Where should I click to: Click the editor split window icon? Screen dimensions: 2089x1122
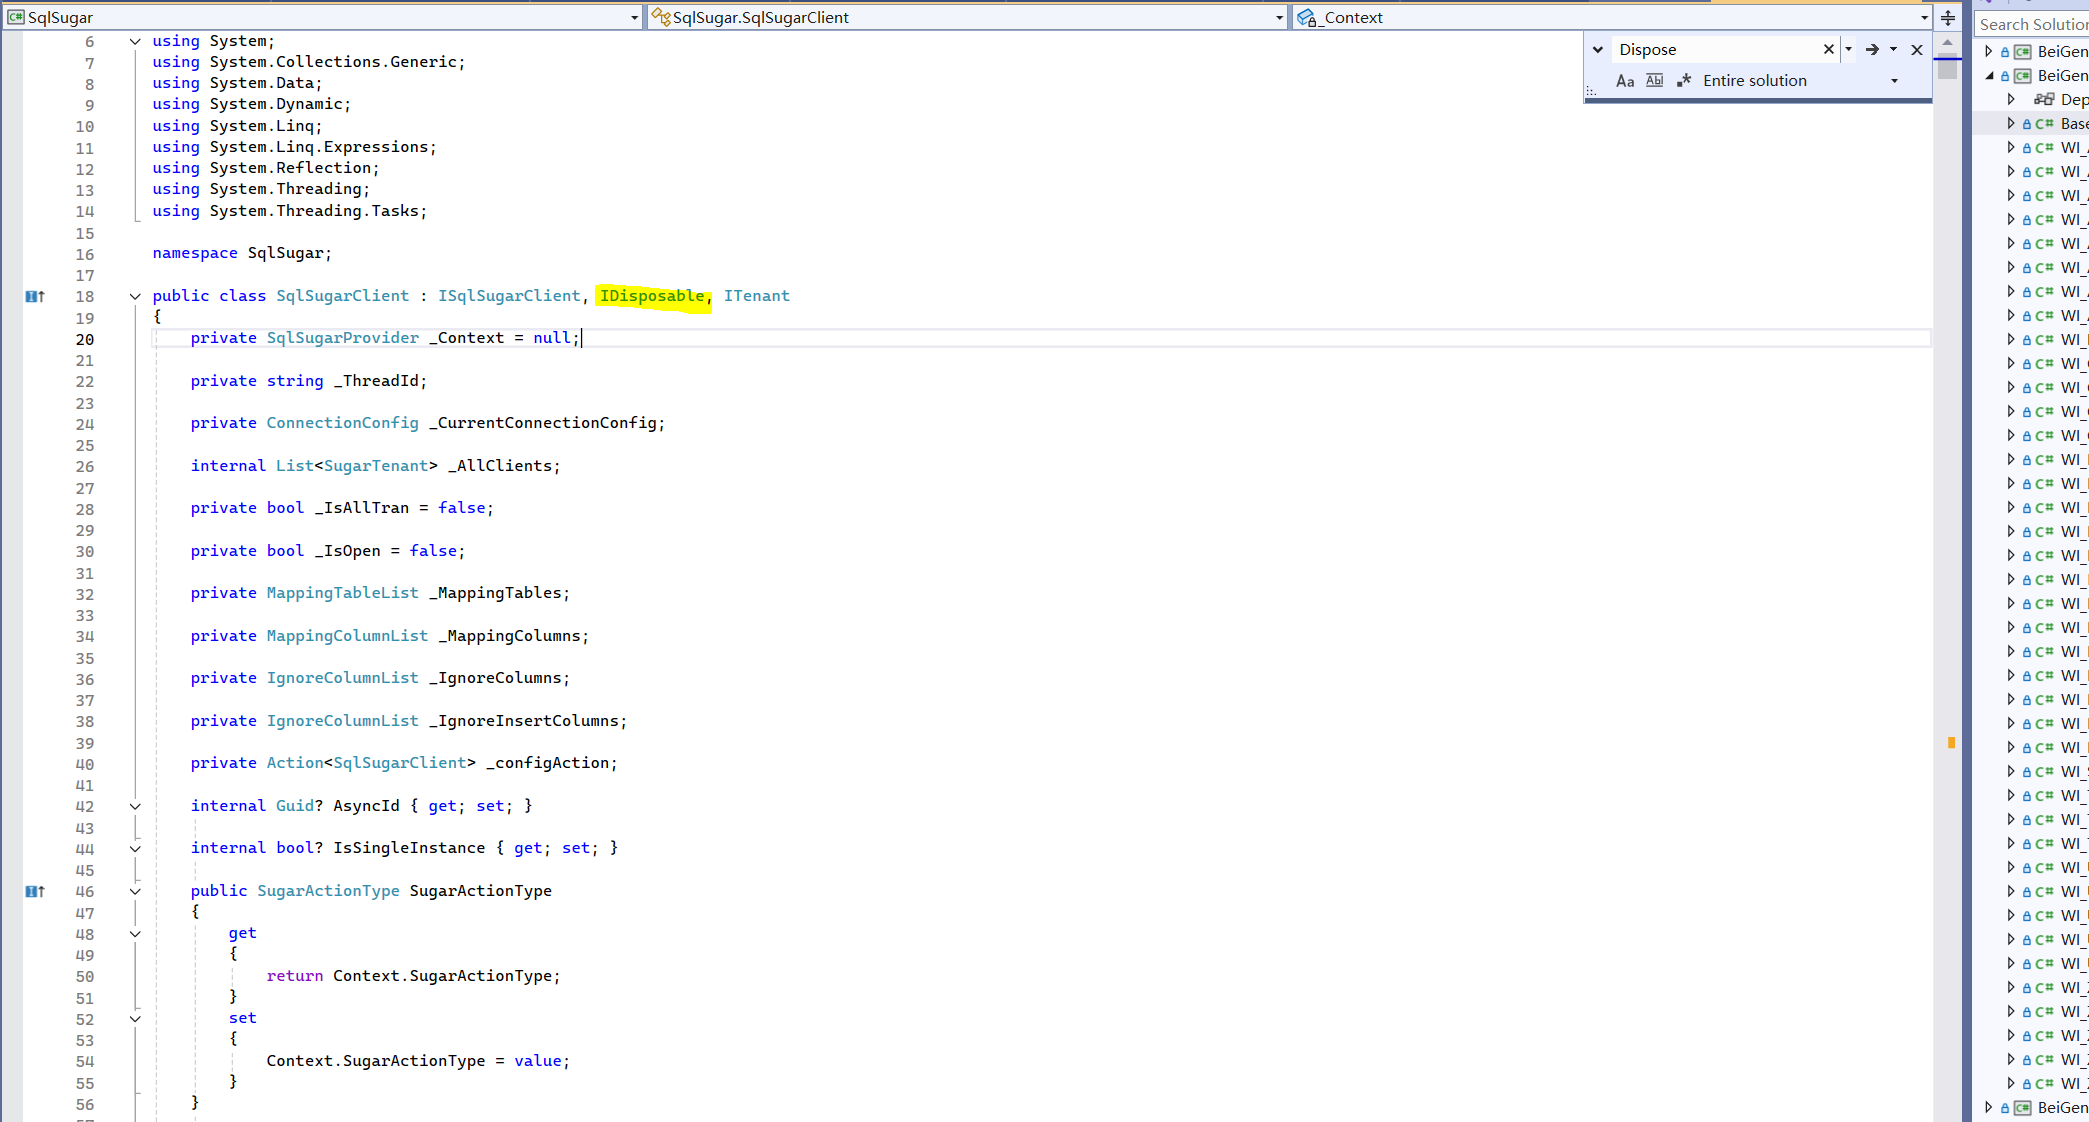pos(1948,17)
